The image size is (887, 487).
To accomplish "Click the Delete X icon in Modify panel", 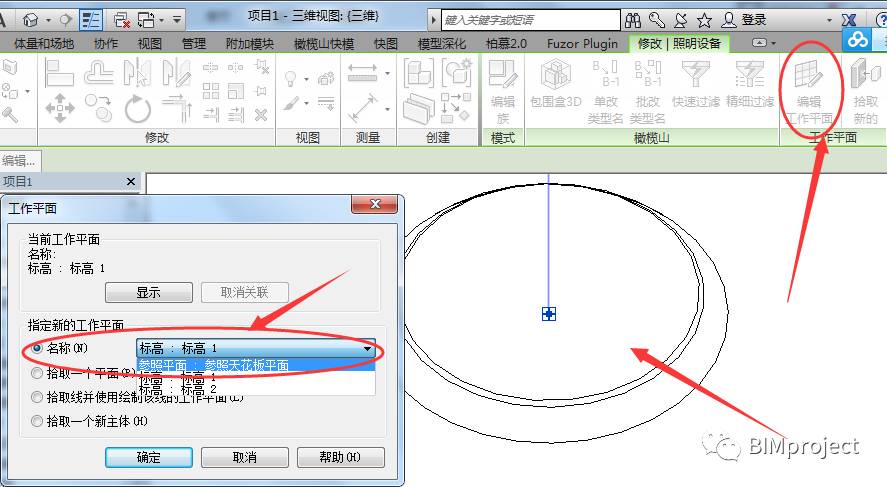I will tap(260, 115).
